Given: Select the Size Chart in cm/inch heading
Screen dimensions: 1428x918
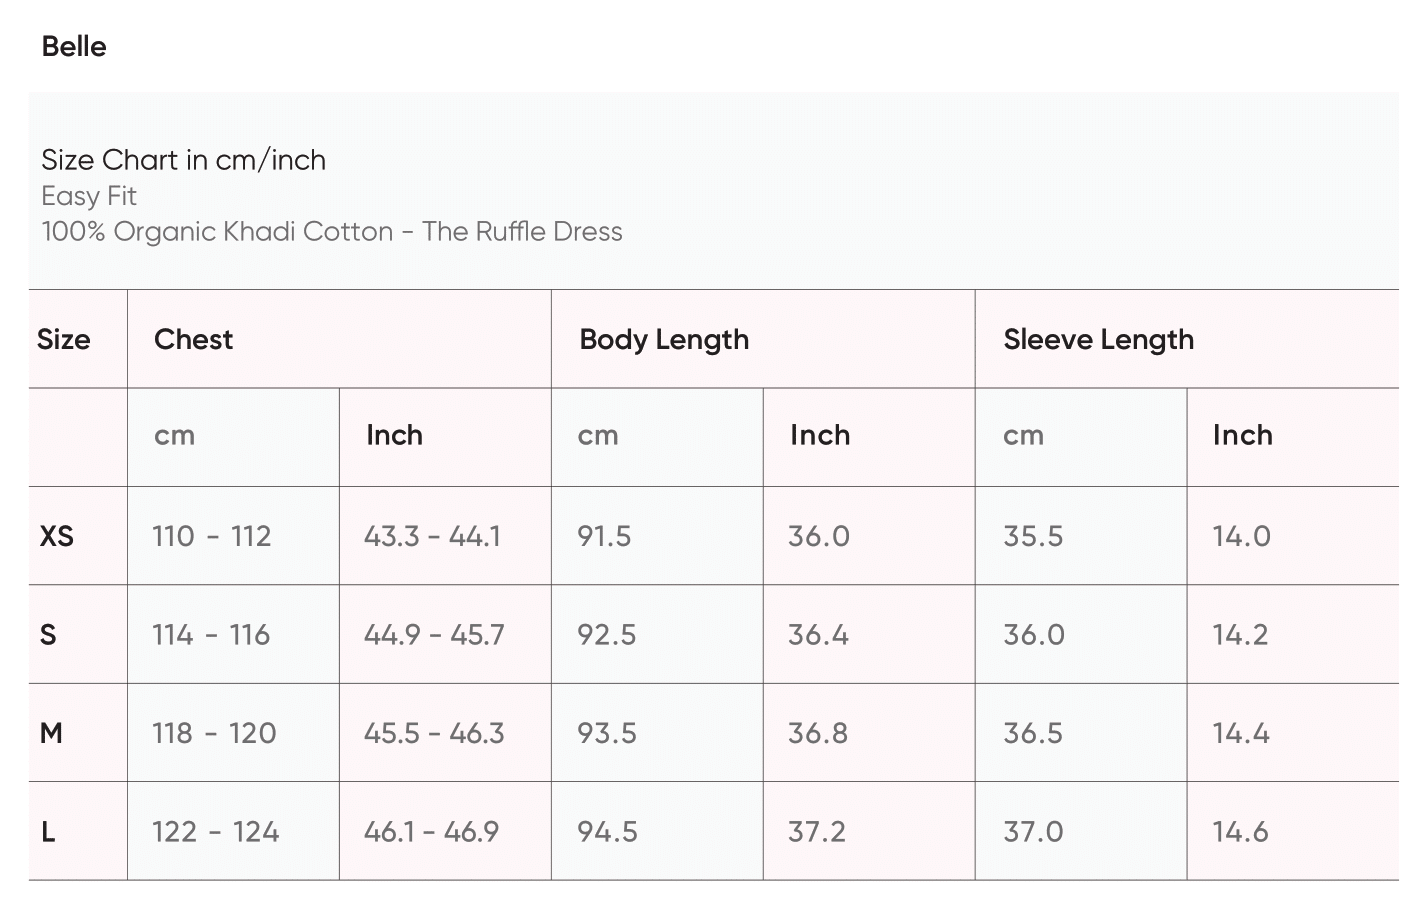Looking at the screenshot, I should [x=183, y=160].
